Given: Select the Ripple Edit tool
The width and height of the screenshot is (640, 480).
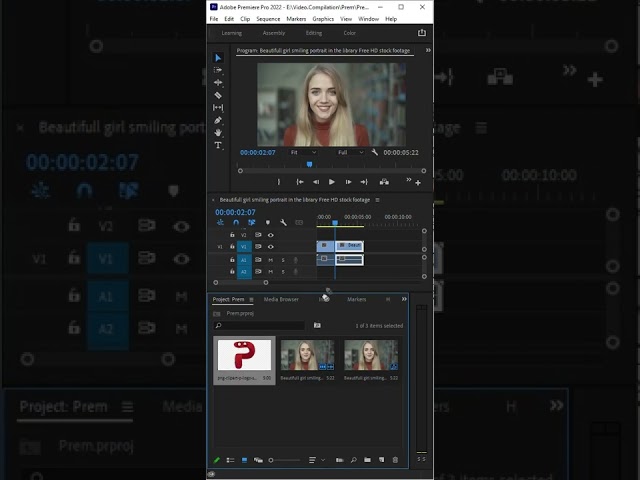Looking at the screenshot, I should tap(218, 82).
